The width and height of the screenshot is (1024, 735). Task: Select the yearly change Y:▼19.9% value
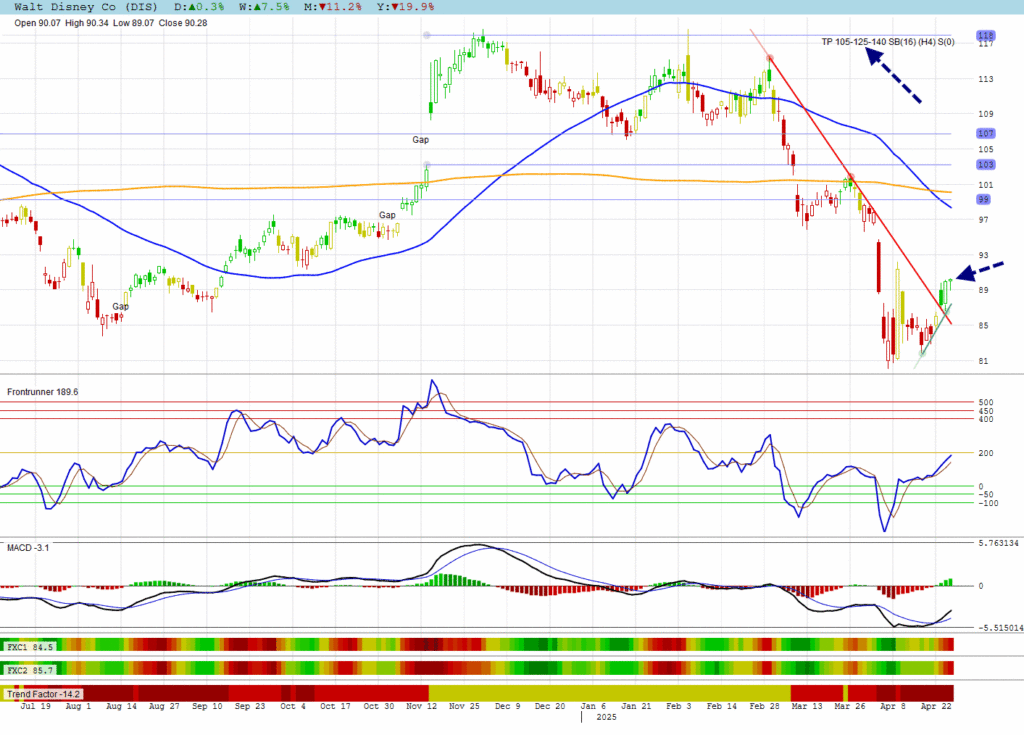click(405, 7)
